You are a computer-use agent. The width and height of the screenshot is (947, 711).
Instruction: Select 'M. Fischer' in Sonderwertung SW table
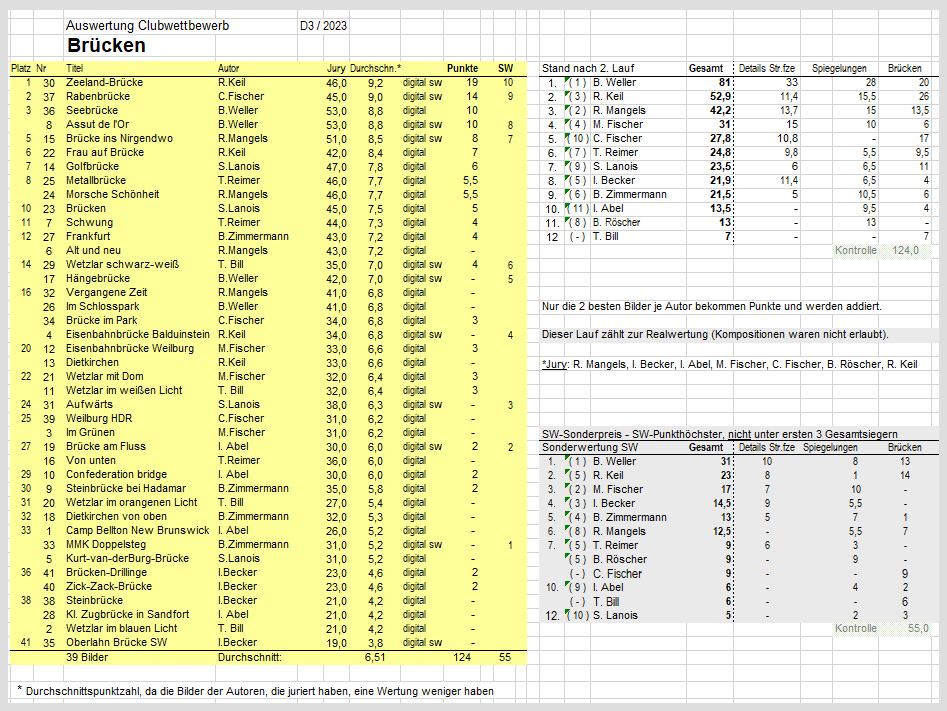618,489
